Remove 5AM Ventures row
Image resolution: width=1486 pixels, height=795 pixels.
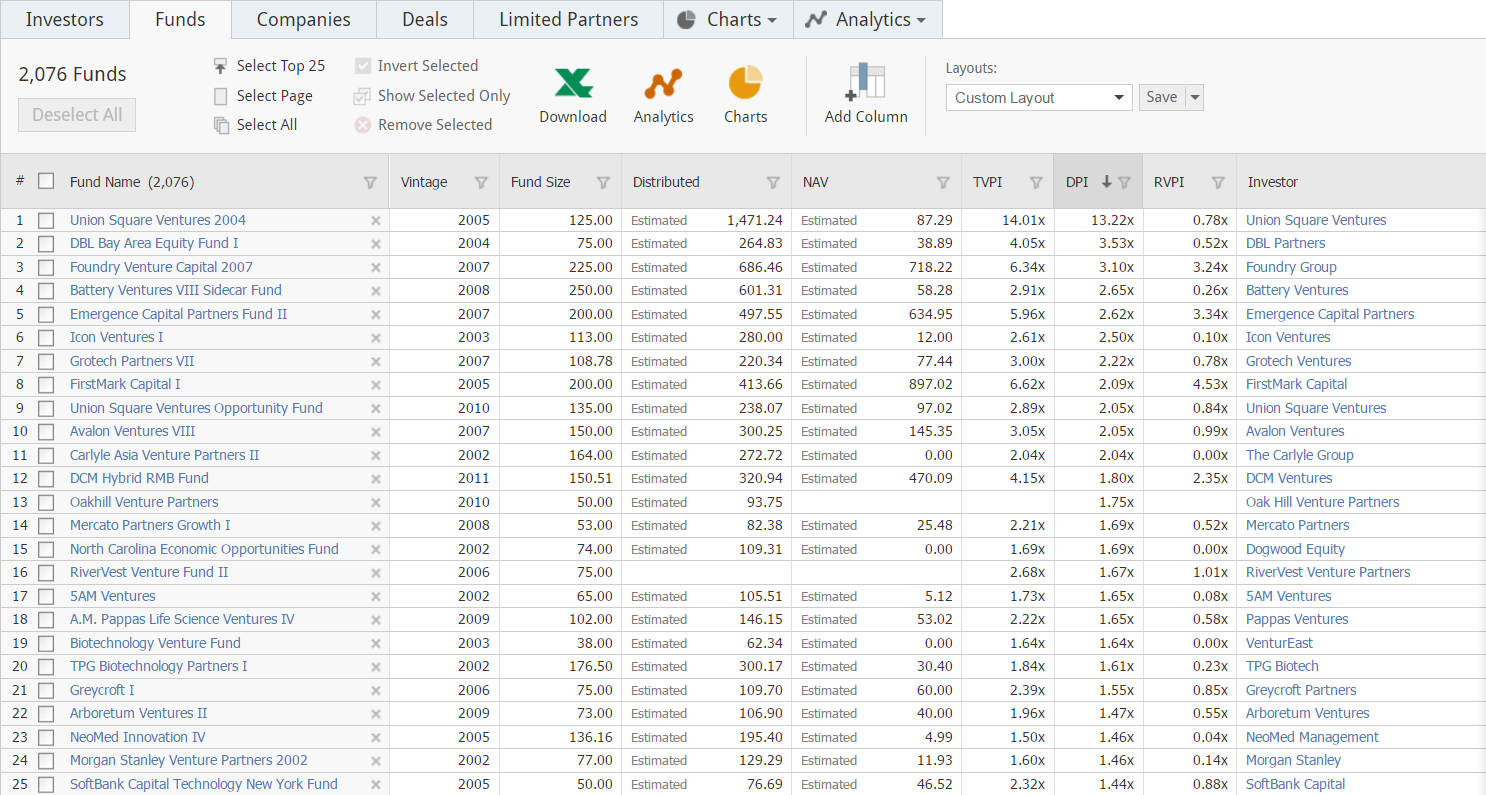click(x=376, y=597)
